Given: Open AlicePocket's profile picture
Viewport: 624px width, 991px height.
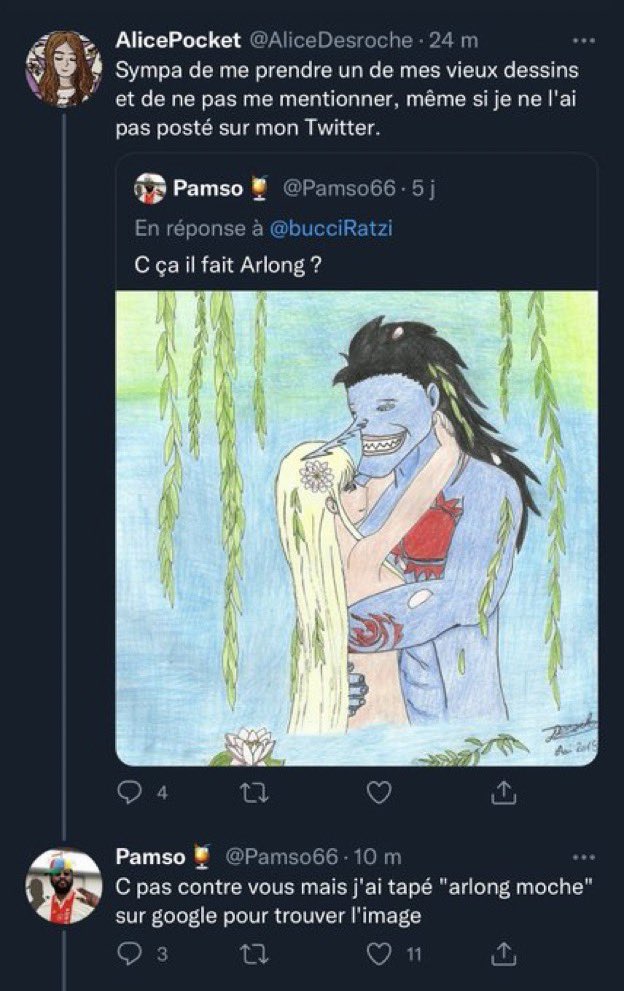Looking at the screenshot, I should click(x=64, y=68).
